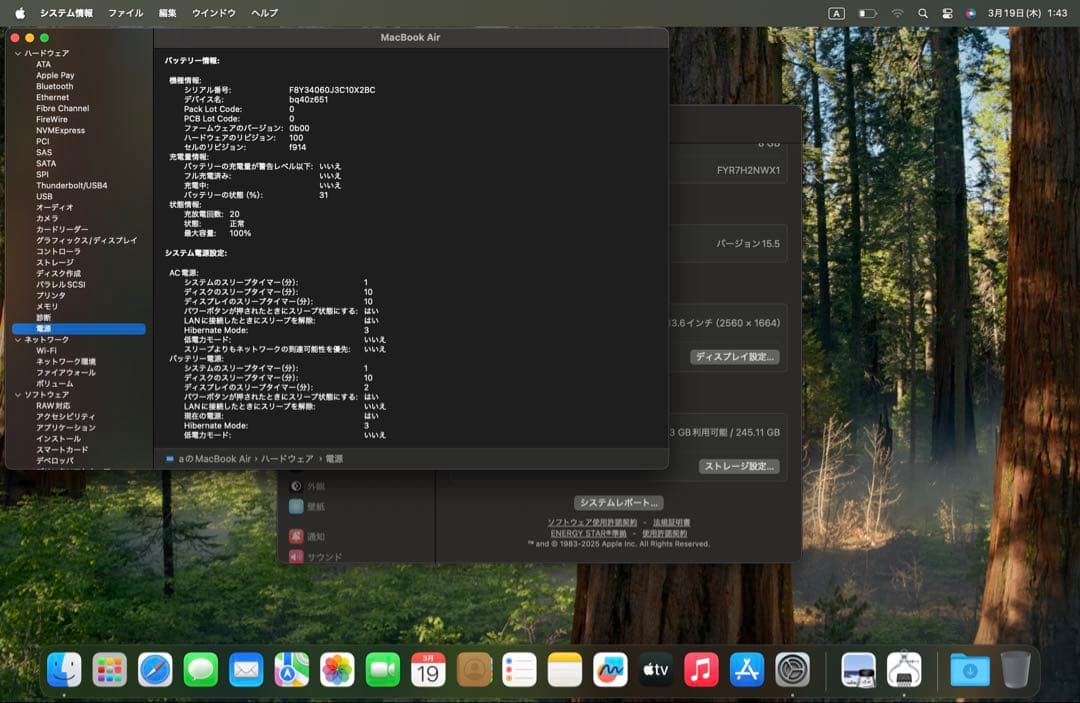Select ファイアウォール in sidebar
Viewport: 1080px width, 703px height.
click(65, 373)
